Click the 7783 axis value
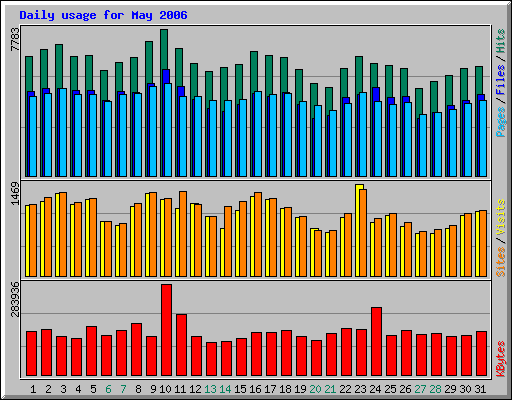This screenshot has width=512, height=400. tap(15, 39)
